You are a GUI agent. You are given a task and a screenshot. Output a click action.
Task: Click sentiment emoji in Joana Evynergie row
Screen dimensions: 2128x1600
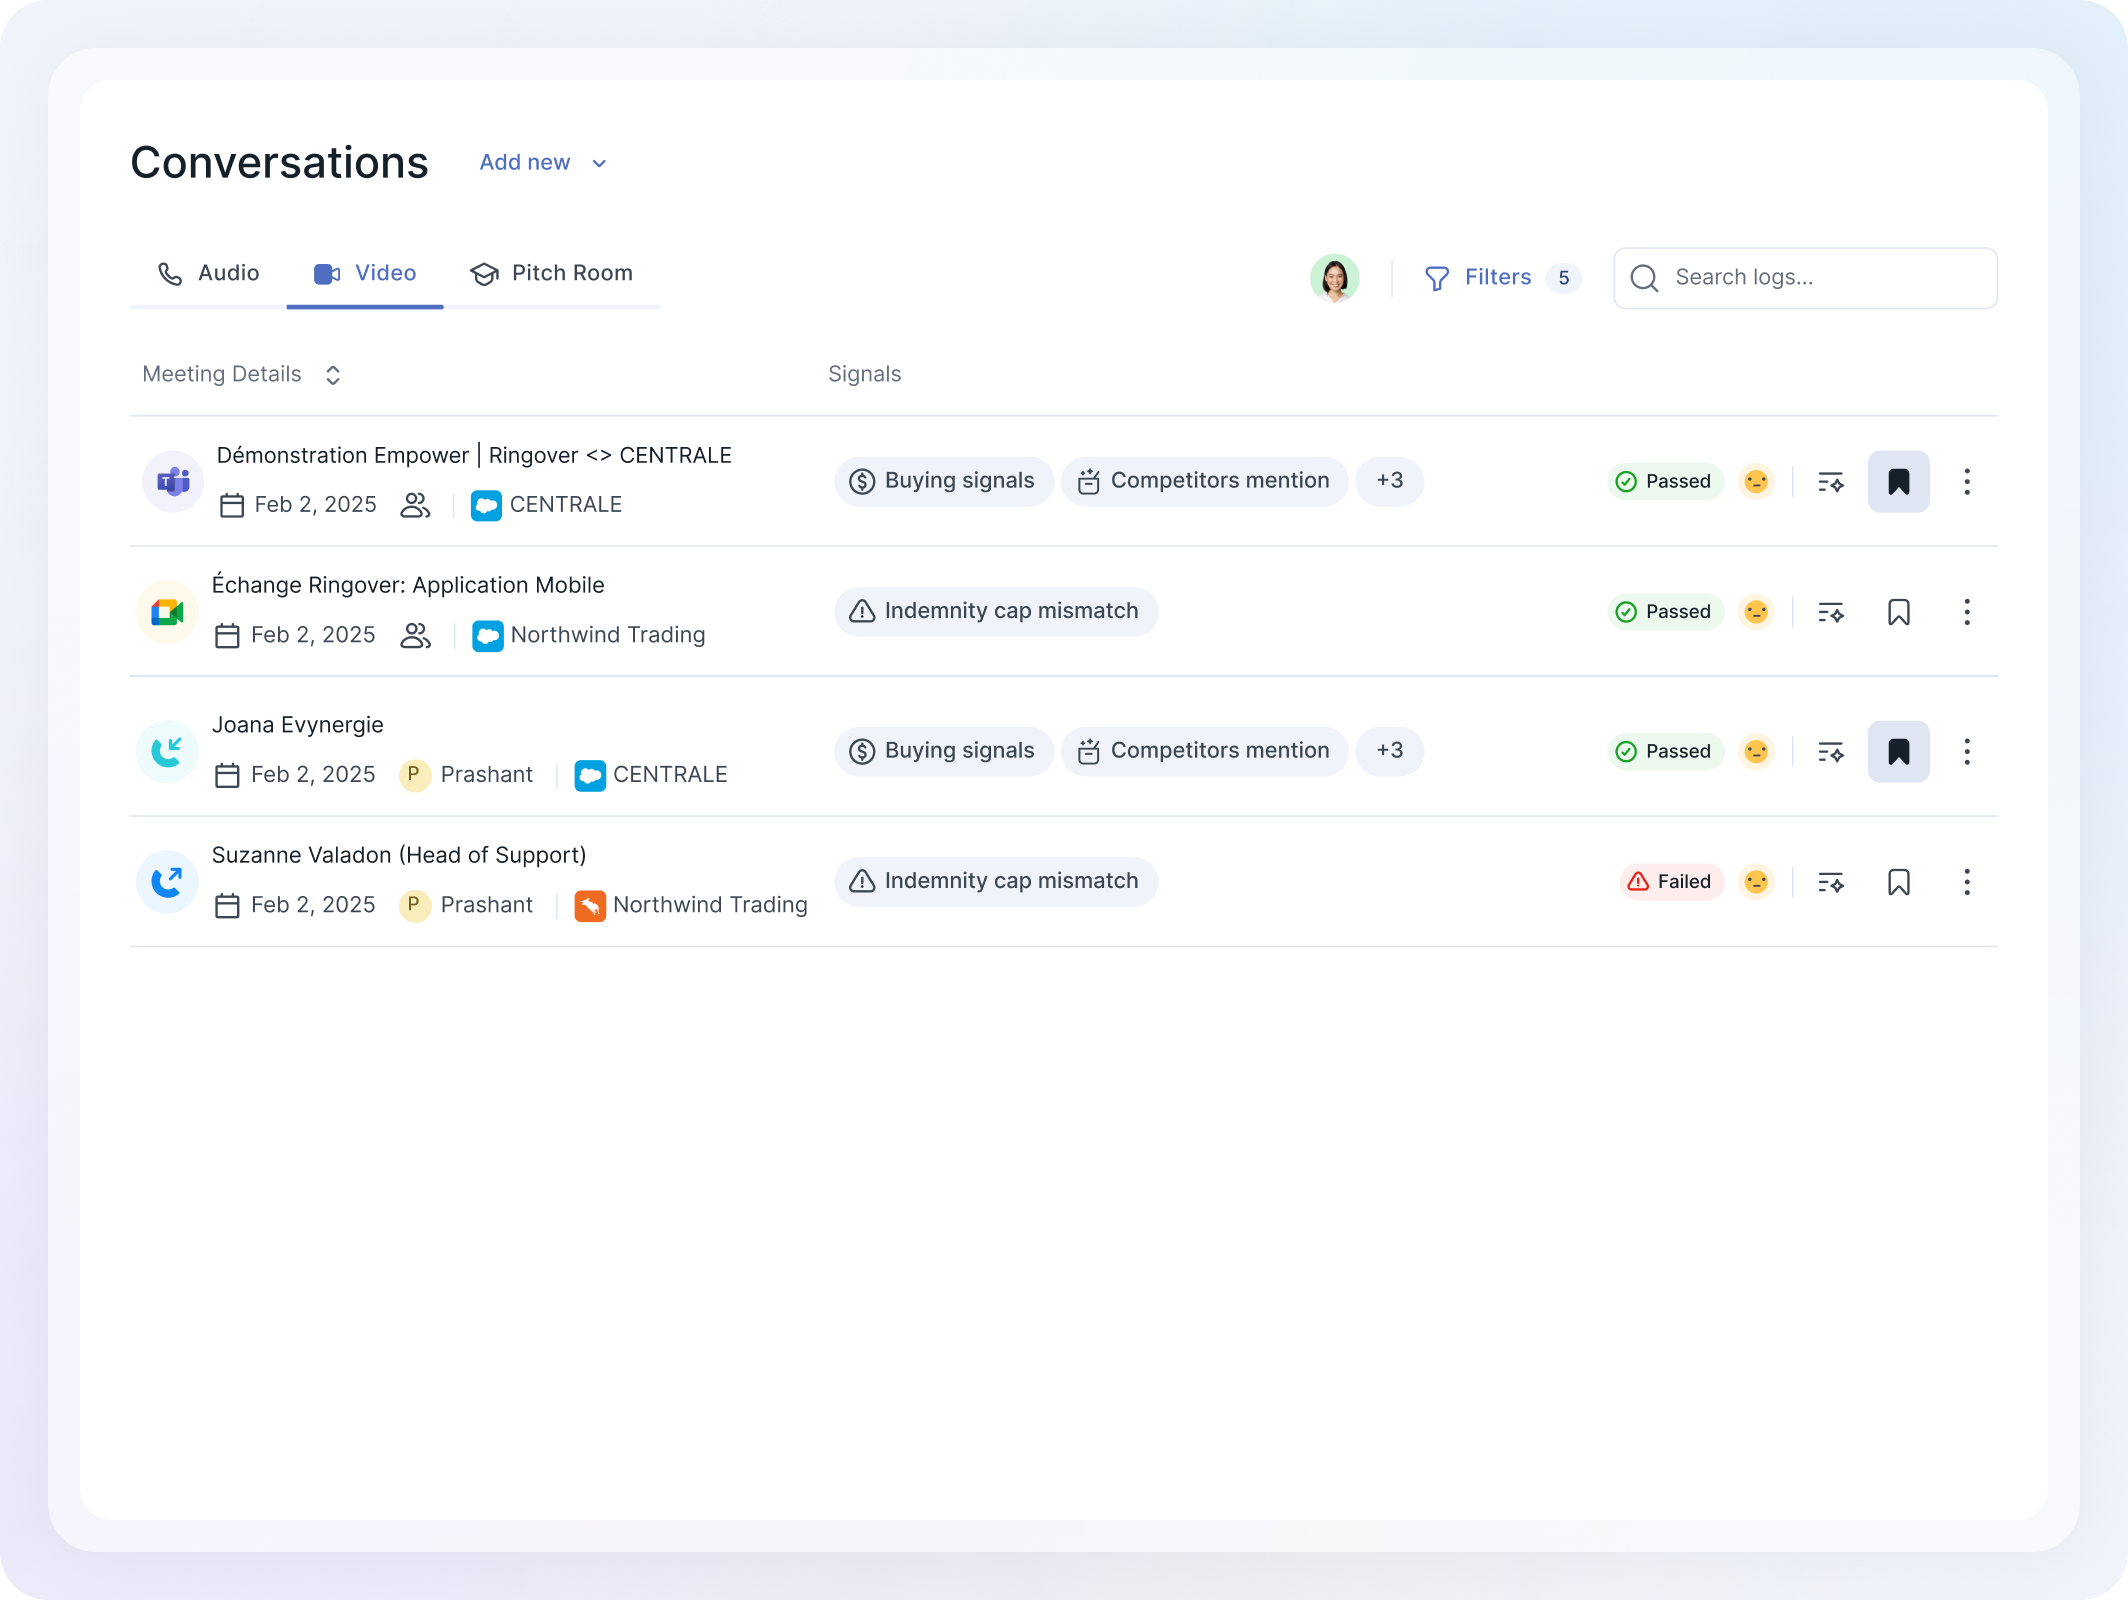click(x=1756, y=751)
